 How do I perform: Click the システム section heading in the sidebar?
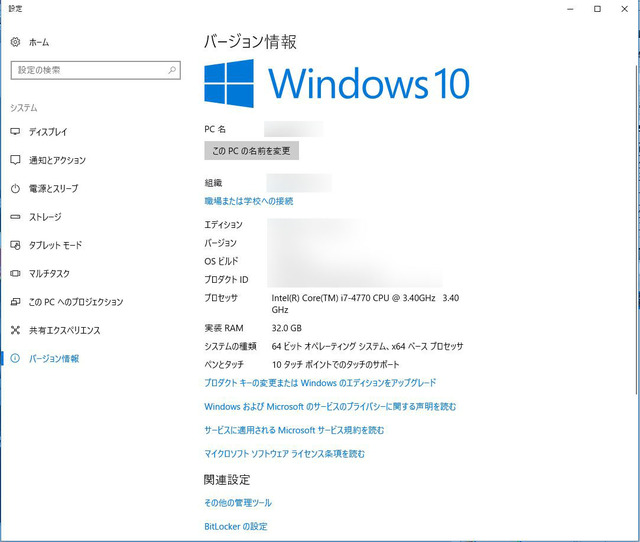tap(24, 108)
